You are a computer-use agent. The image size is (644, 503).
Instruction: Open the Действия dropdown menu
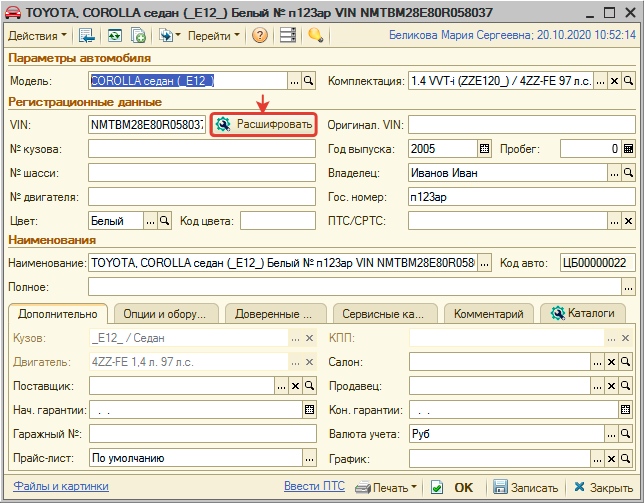pos(37,36)
